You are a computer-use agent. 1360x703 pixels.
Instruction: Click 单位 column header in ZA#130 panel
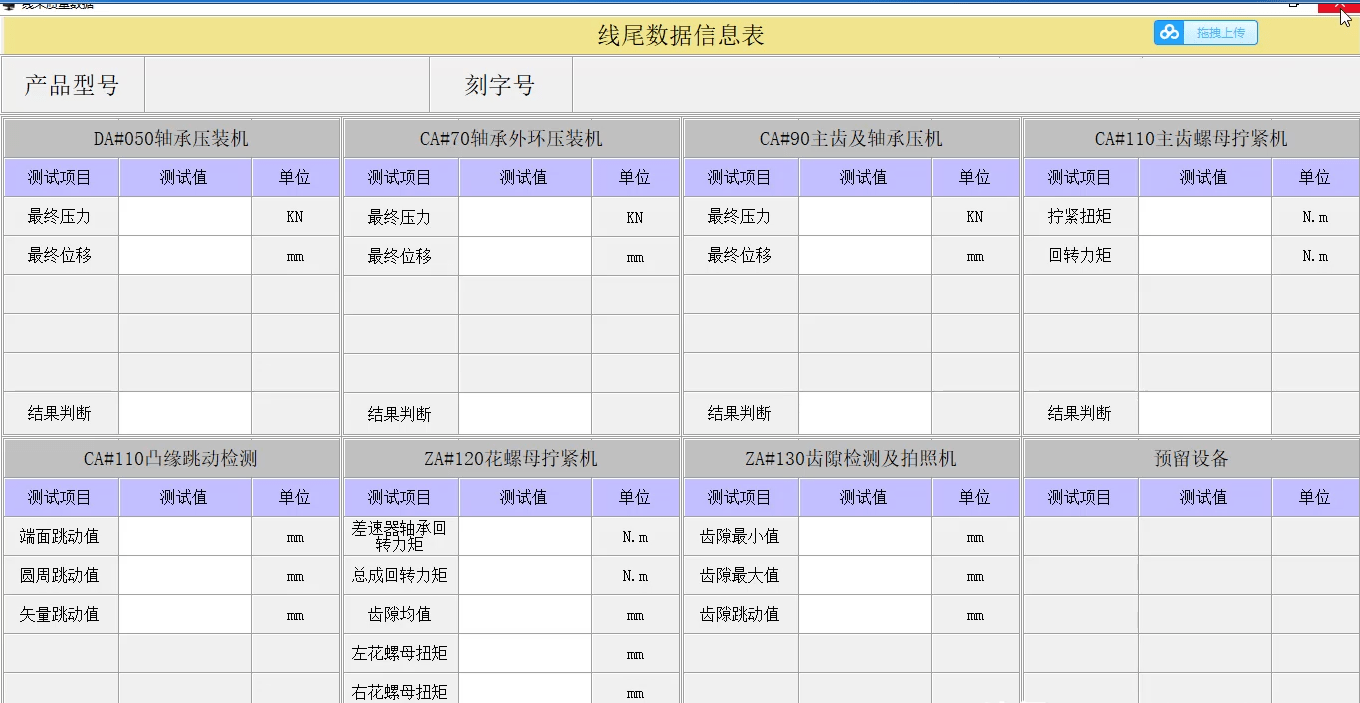point(974,497)
